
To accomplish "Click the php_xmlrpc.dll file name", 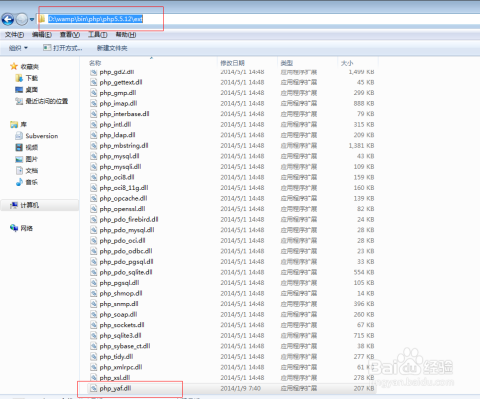I will point(121,367).
